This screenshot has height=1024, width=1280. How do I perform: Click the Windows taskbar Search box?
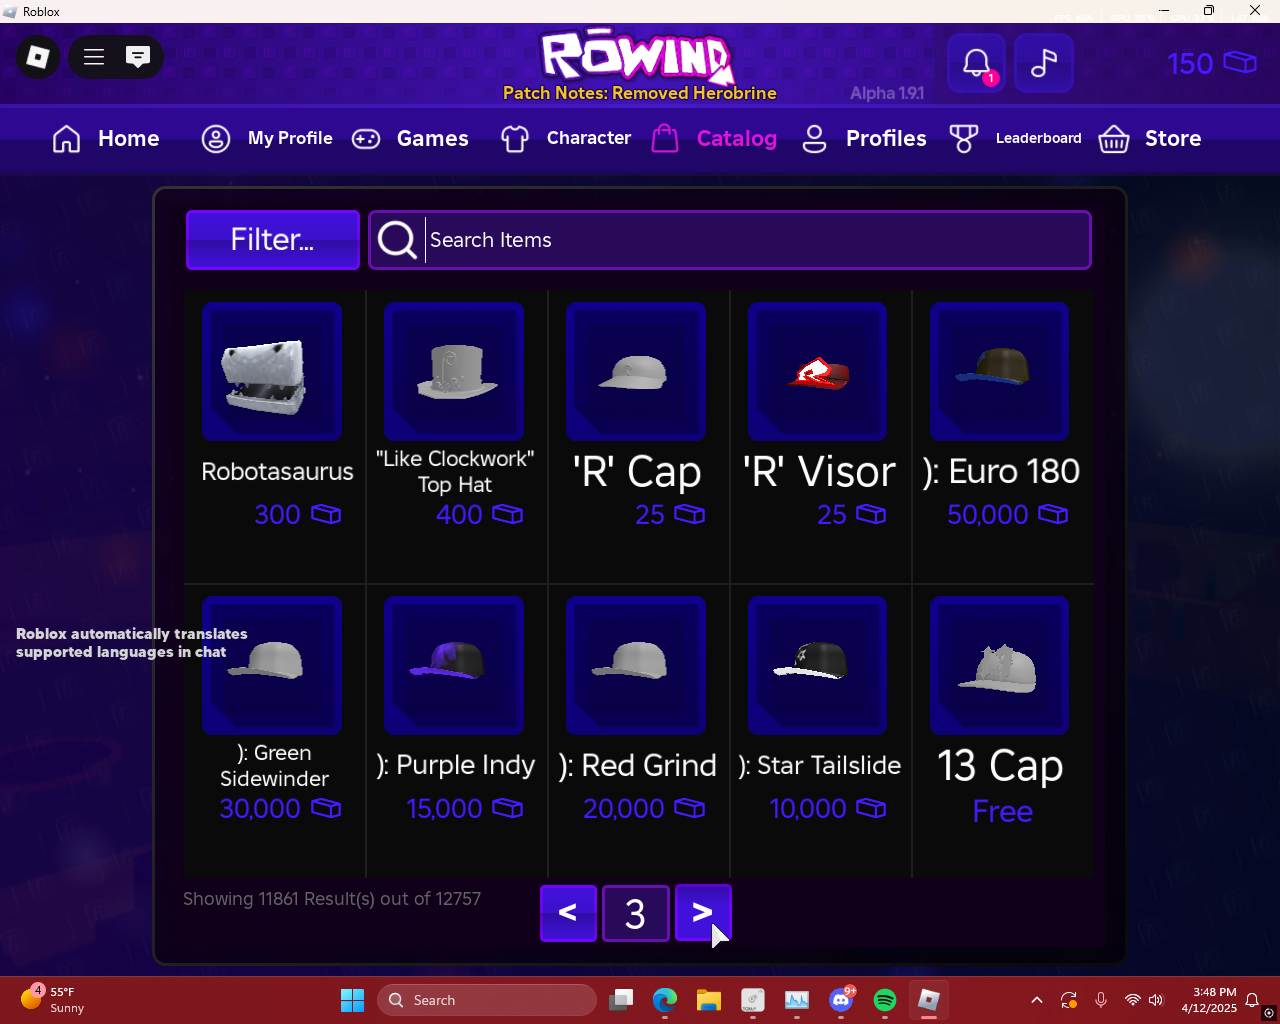point(487,1000)
